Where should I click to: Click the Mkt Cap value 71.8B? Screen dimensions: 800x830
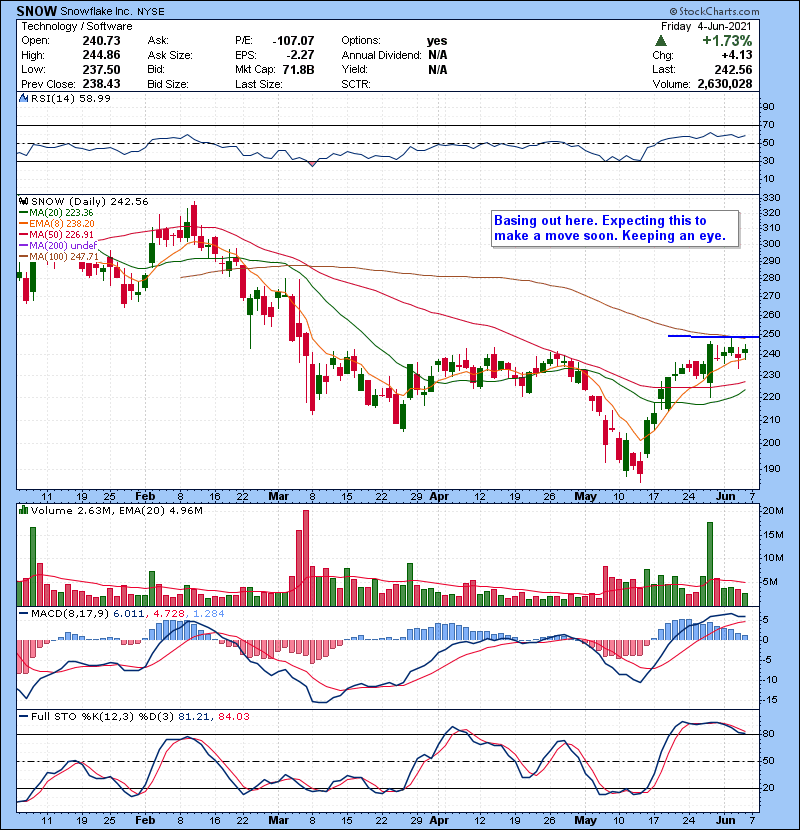[298, 69]
